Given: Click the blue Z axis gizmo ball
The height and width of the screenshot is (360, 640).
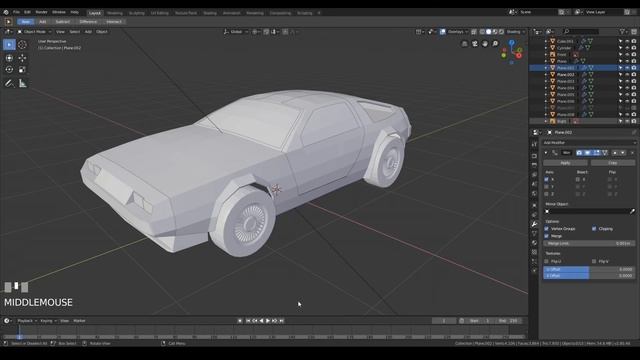Looking at the screenshot, I should pos(511,42).
